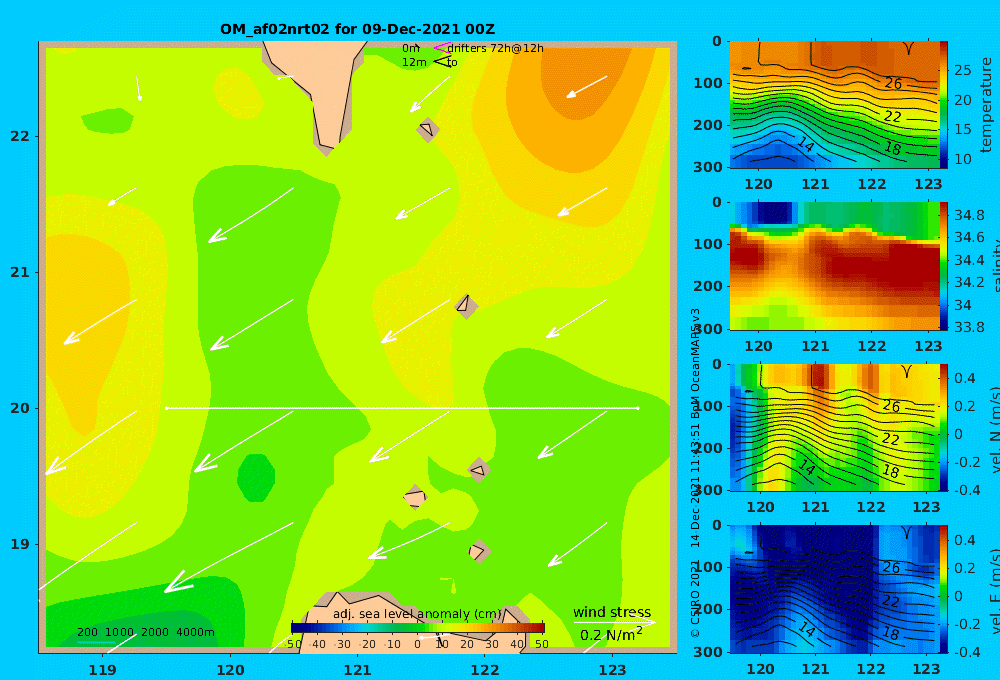Viewport: 1000px width, 680px height.
Task: Click the '0.2 N/m²' value
Action: [x=611, y=635]
